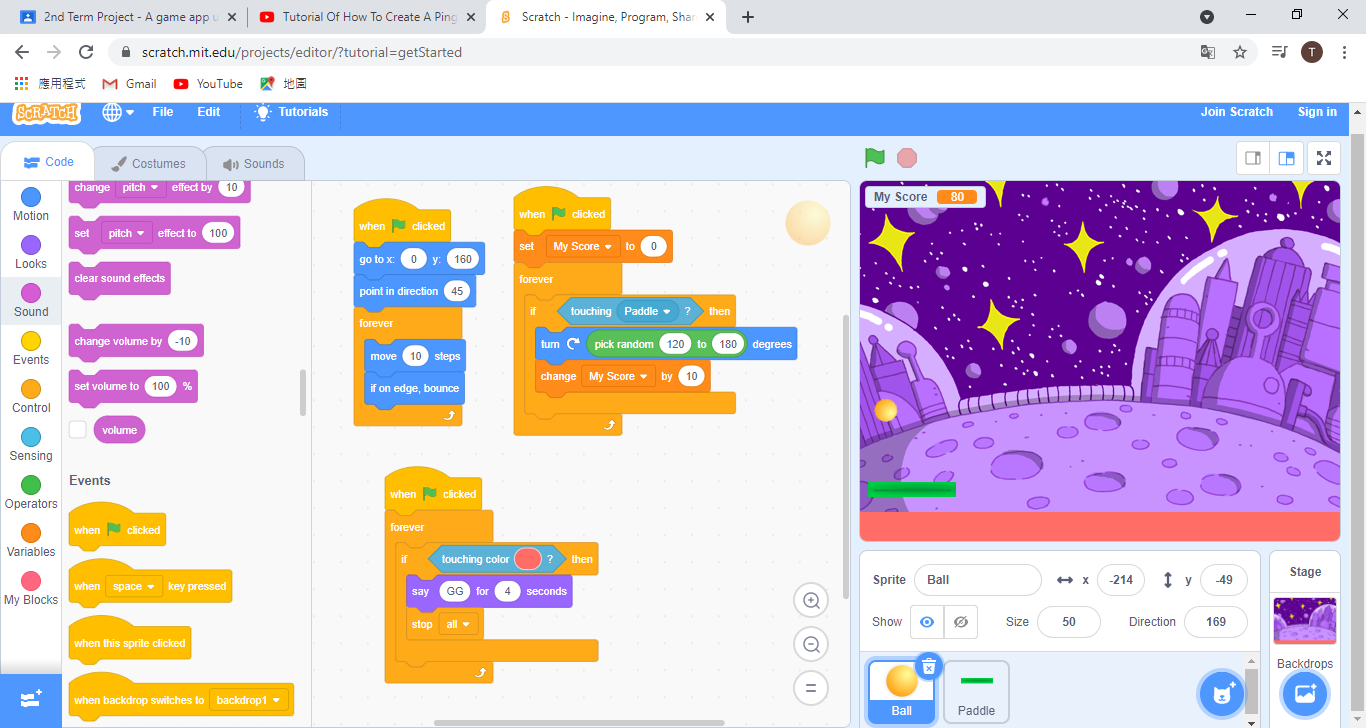Image resolution: width=1366 pixels, height=728 pixels.
Task: Click the green flag to run project
Action: coord(875,158)
